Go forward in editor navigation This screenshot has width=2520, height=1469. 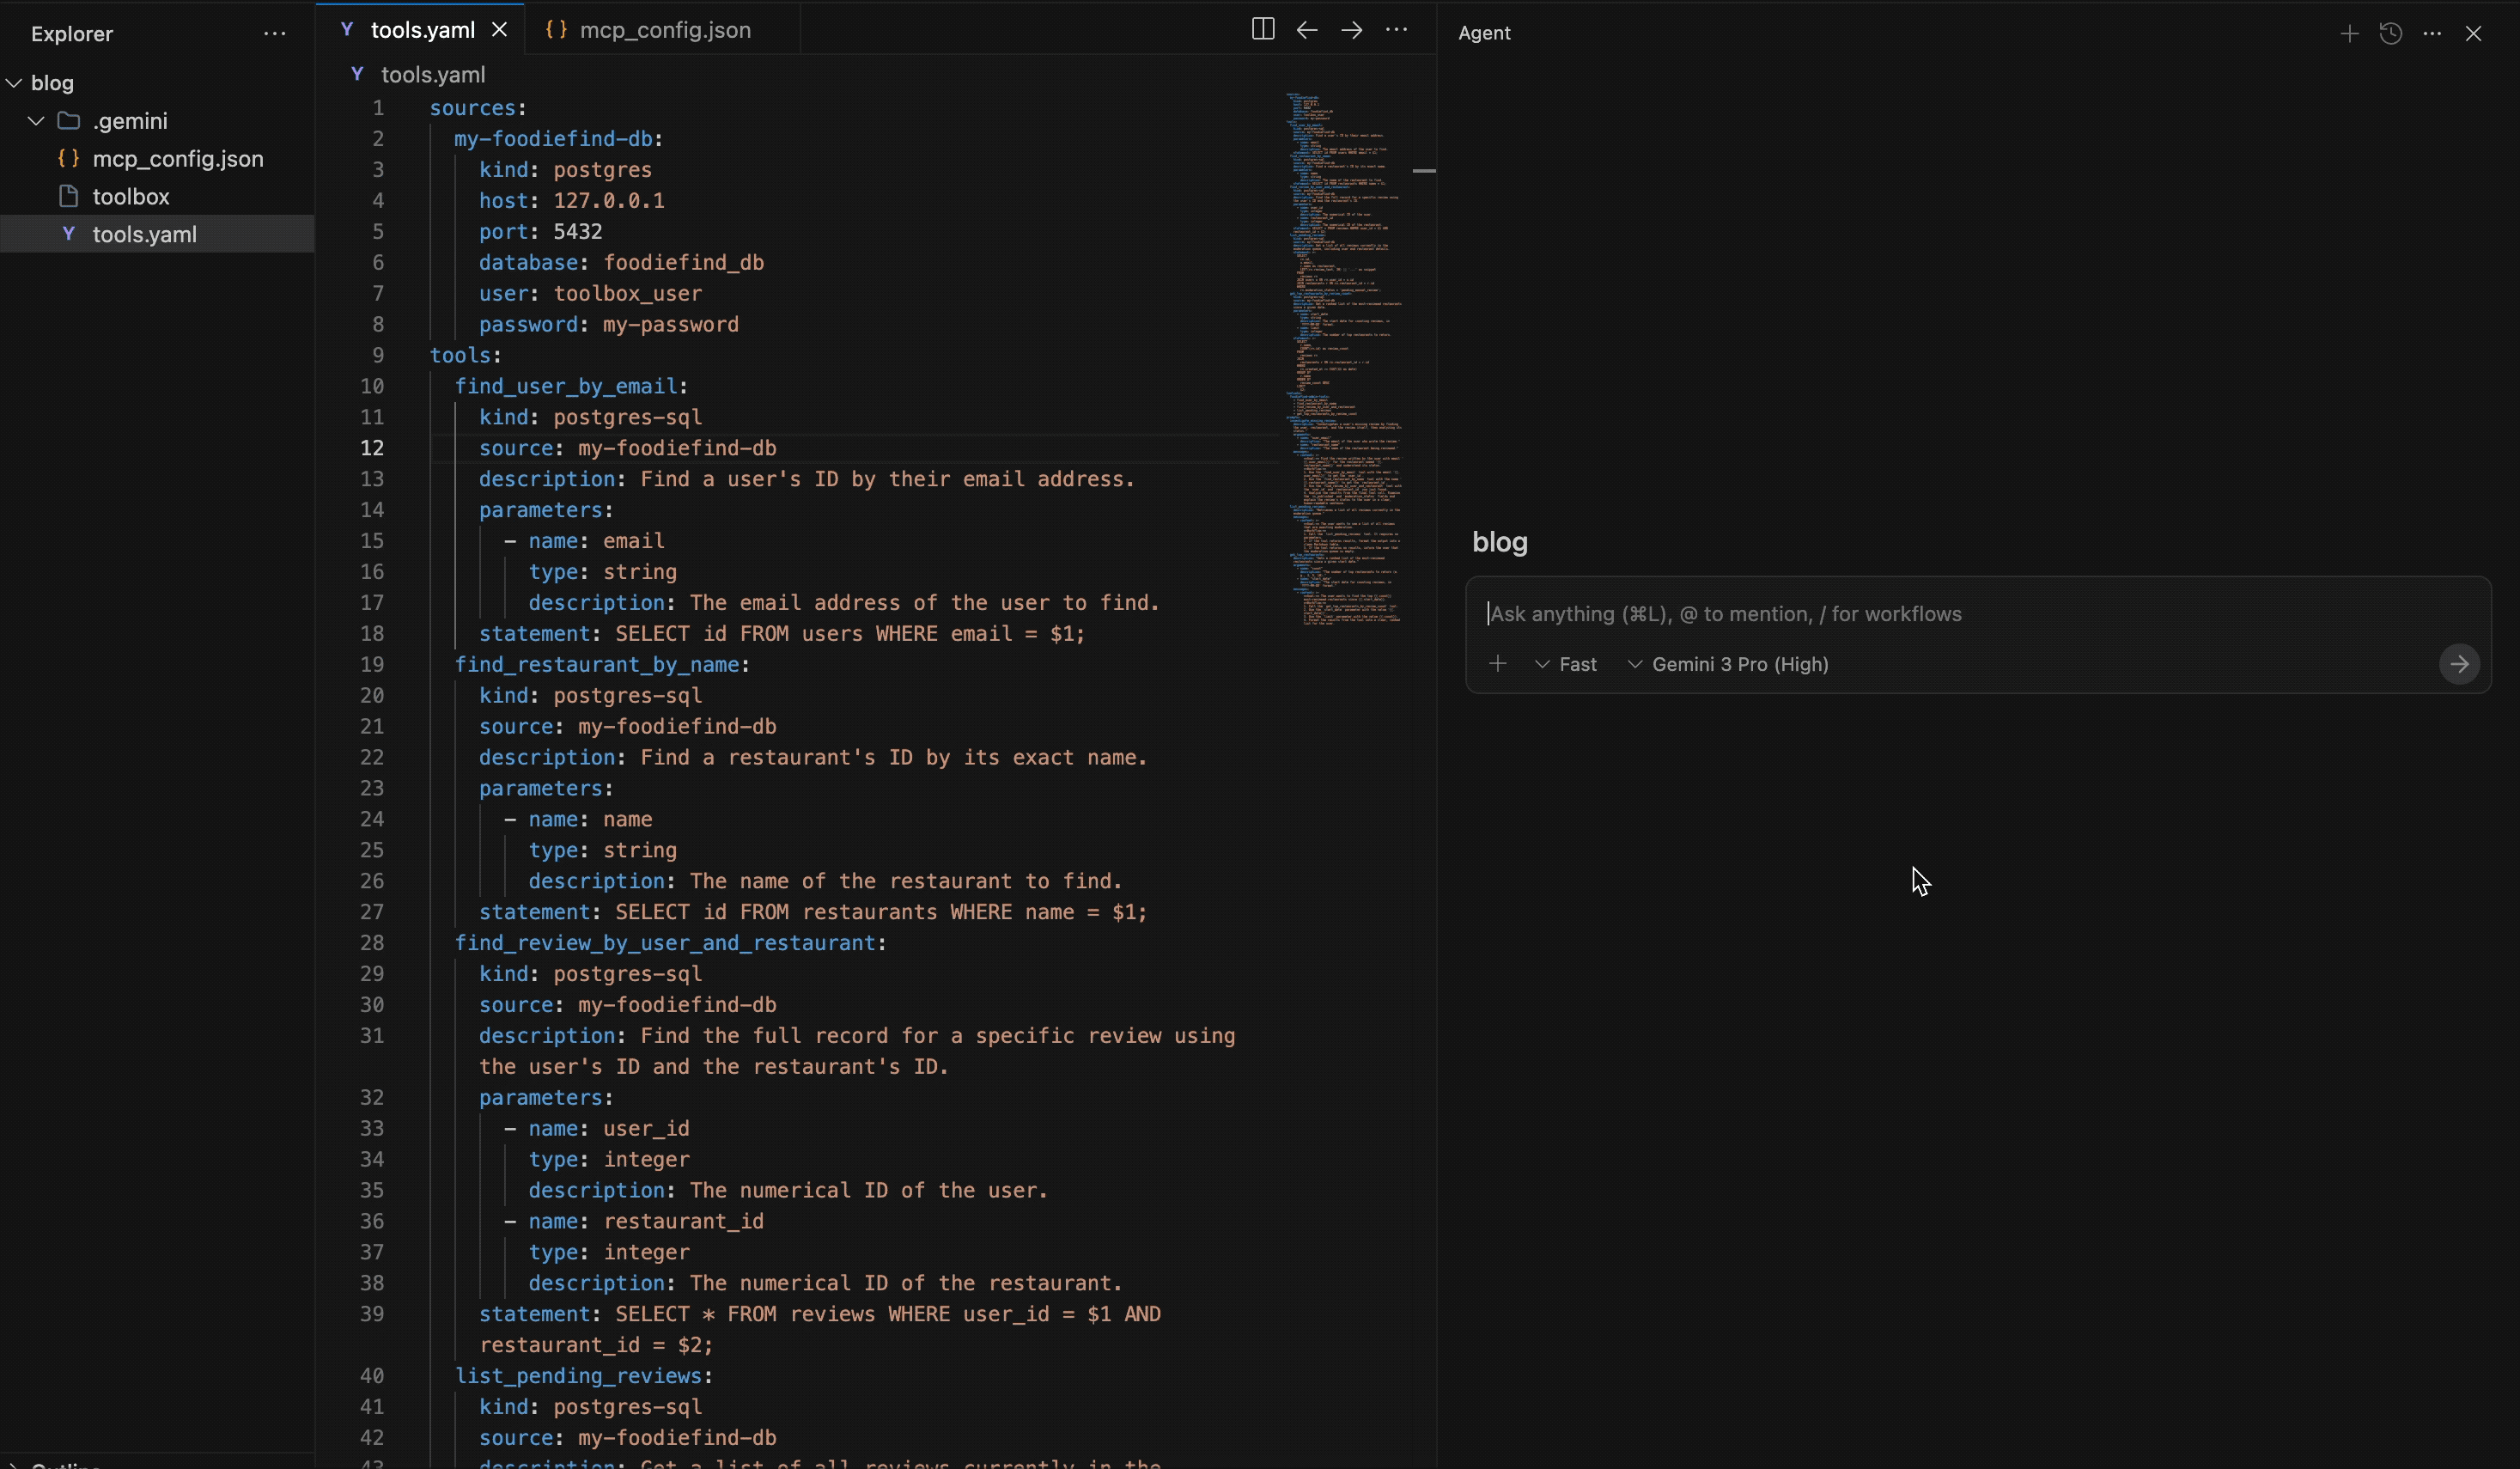(x=1352, y=29)
